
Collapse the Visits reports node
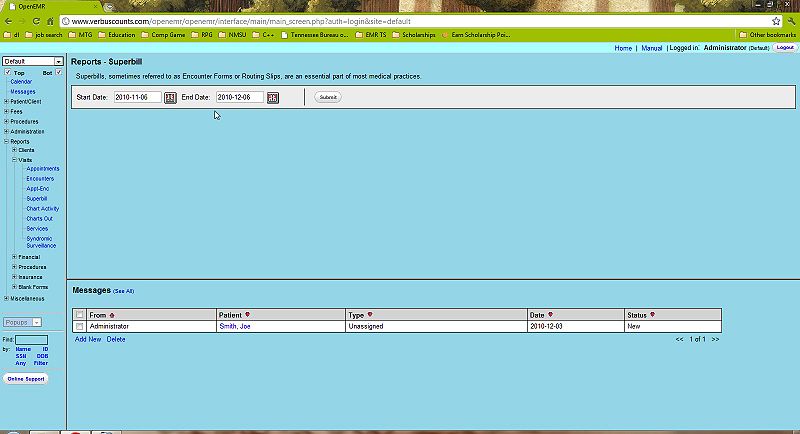click(x=14, y=160)
